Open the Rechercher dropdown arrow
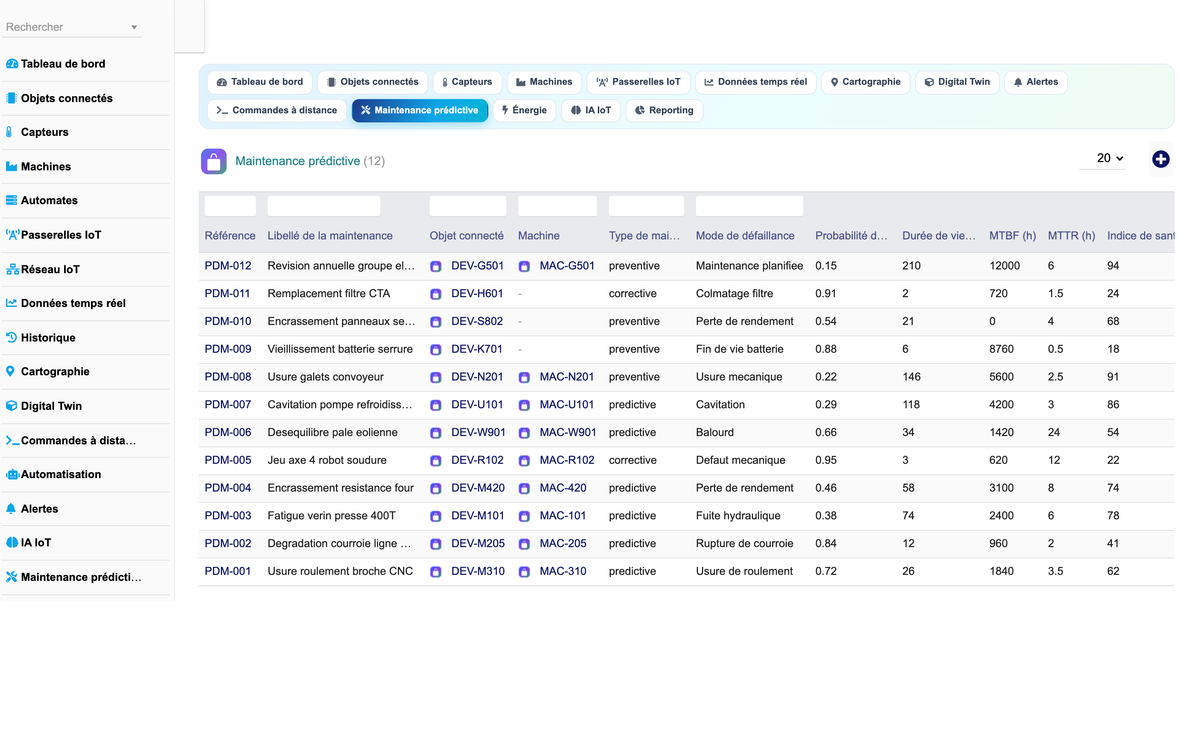The height and width of the screenshot is (743, 1200). [134, 27]
